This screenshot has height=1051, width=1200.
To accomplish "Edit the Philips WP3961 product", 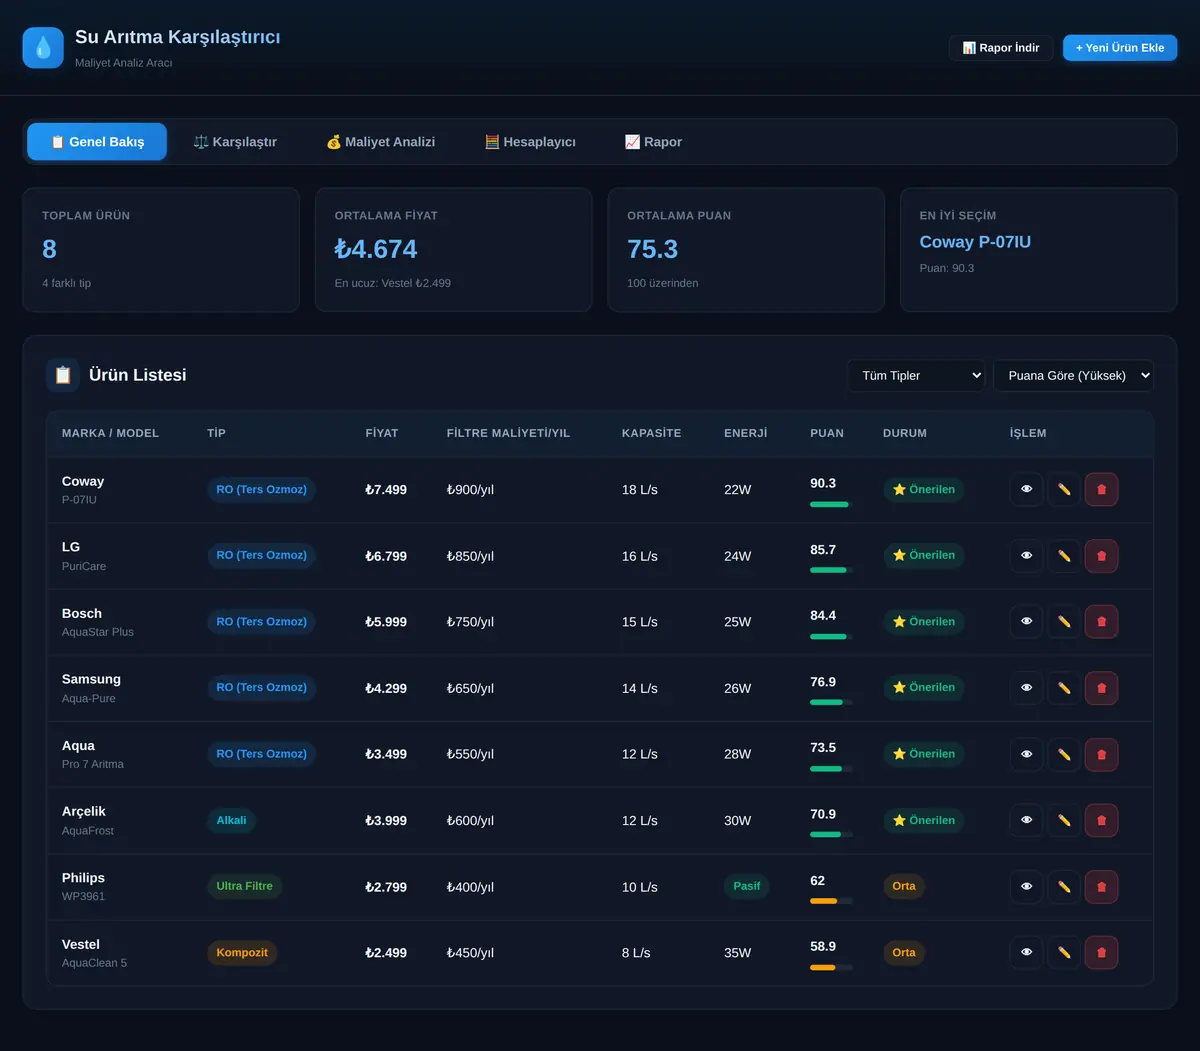I will pos(1064,887).
